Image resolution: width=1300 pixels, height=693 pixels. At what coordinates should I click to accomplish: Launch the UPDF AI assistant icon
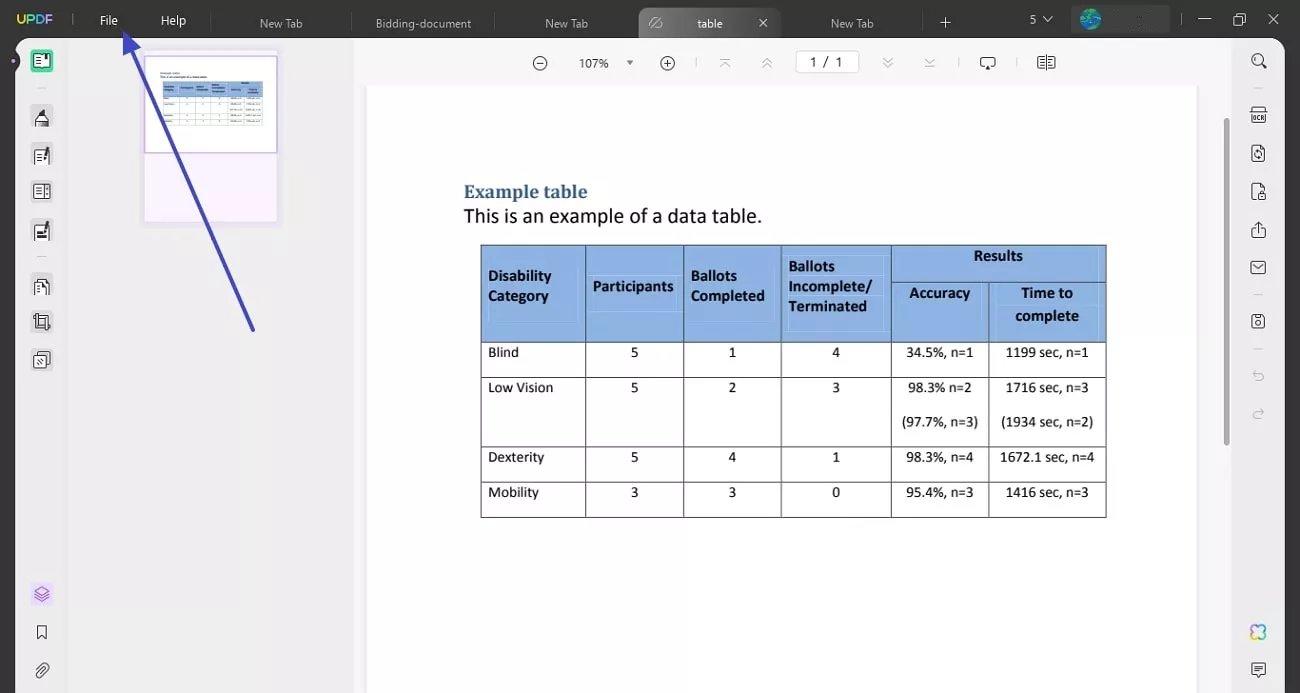point(1258,632)
